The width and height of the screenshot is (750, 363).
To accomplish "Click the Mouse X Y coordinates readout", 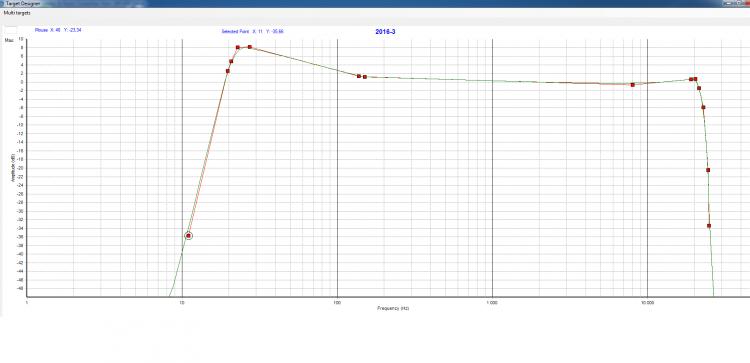I will coord(58,30).
